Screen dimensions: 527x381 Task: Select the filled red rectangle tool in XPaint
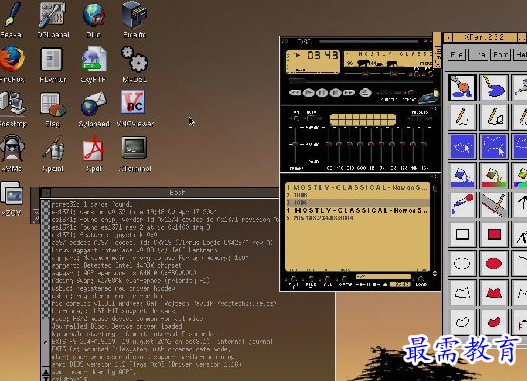(494, 234)
